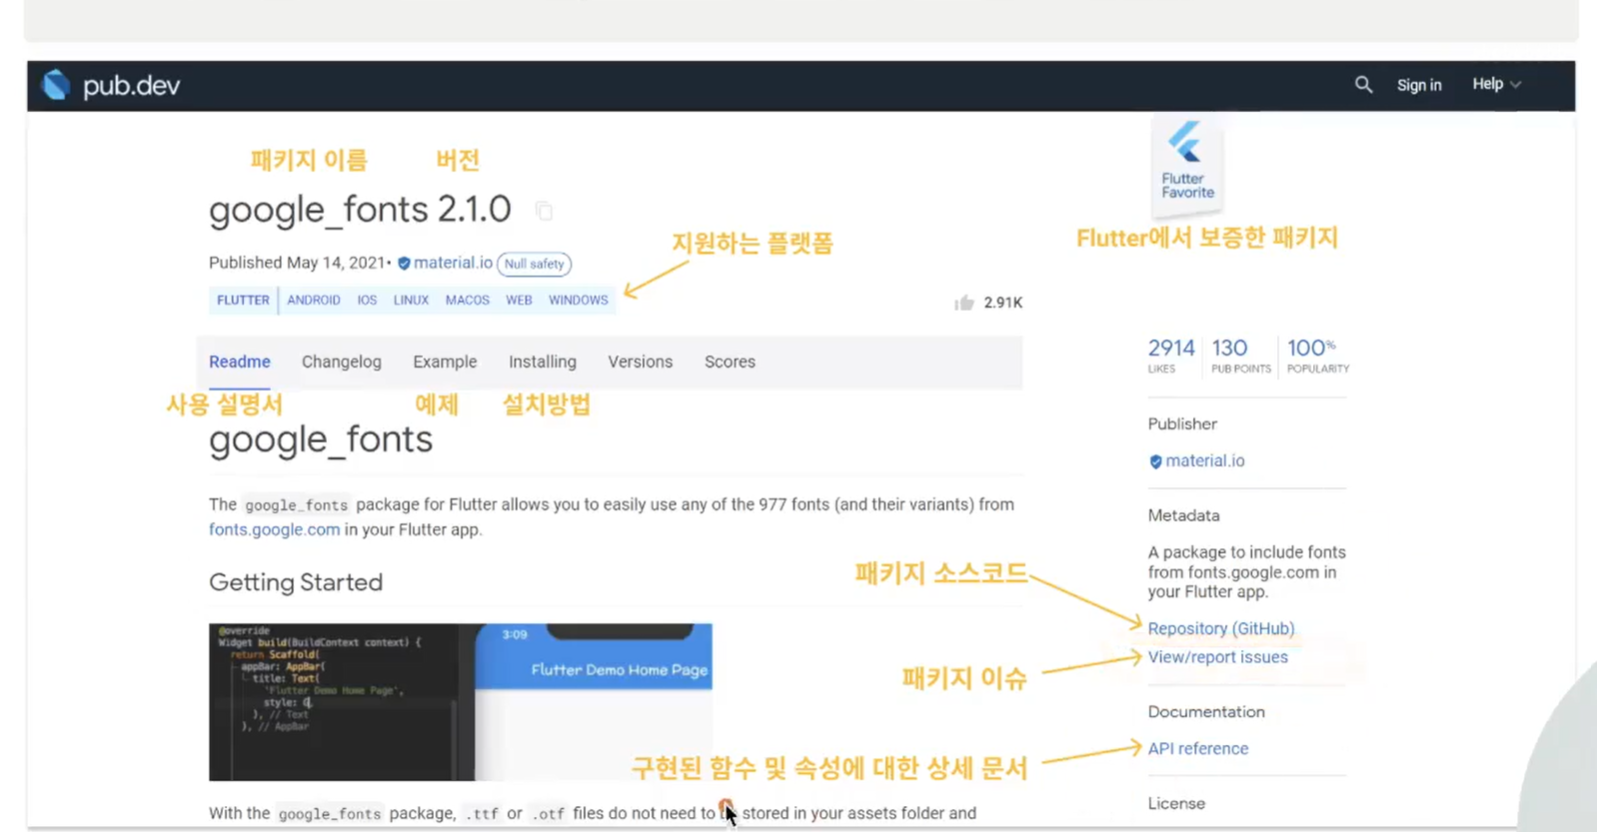Viewport: 1597px width, 832px height.
Task: Click the Getting Started demo image
Action: (x=460, y=702)
